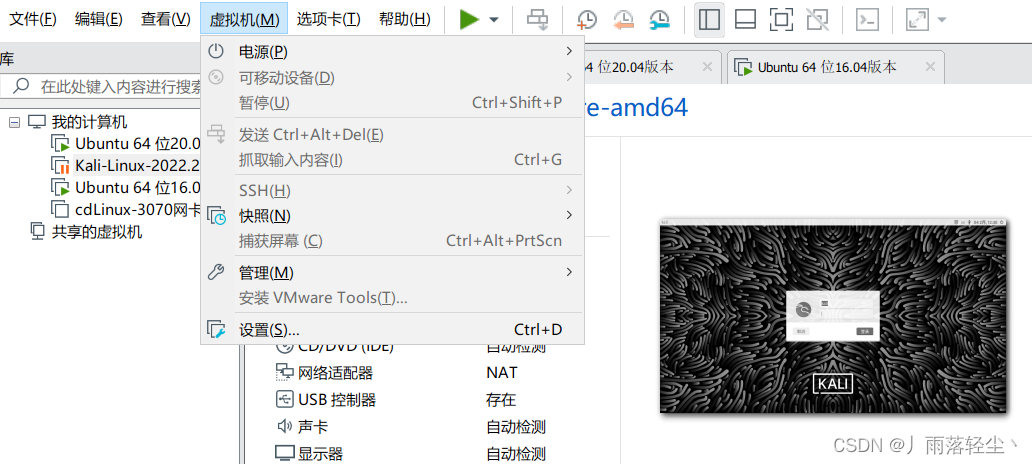Close the 虚拟机(M) menu in the menu bar
Viewport: 1032px width, 464px height.
(244, 19)
